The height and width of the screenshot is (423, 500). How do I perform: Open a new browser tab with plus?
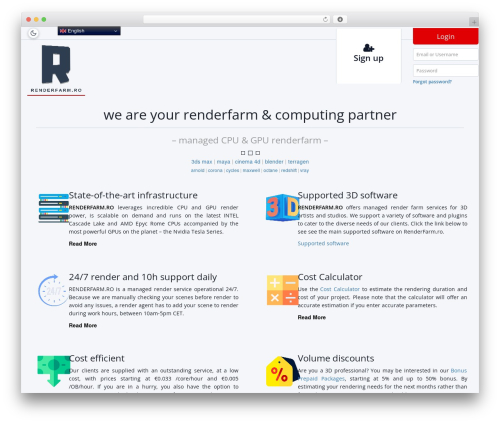click(474, 22)
